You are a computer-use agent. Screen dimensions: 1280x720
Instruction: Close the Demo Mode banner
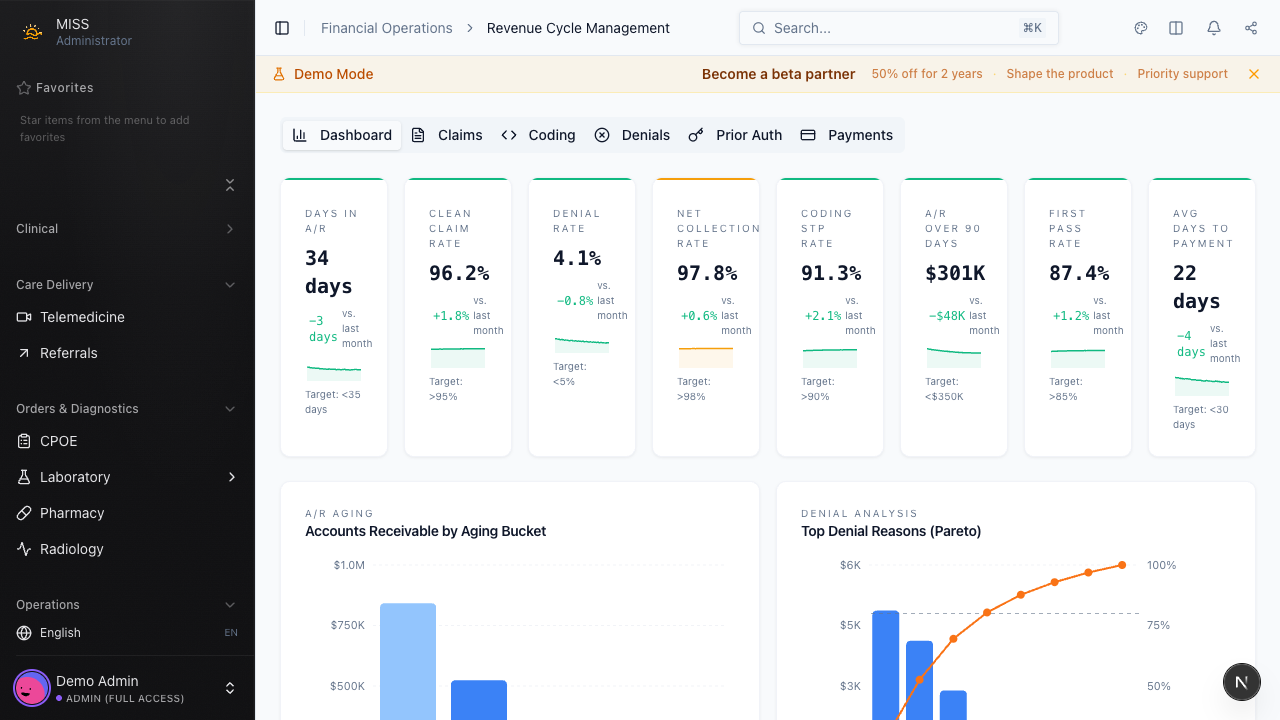pos(1254,74)
